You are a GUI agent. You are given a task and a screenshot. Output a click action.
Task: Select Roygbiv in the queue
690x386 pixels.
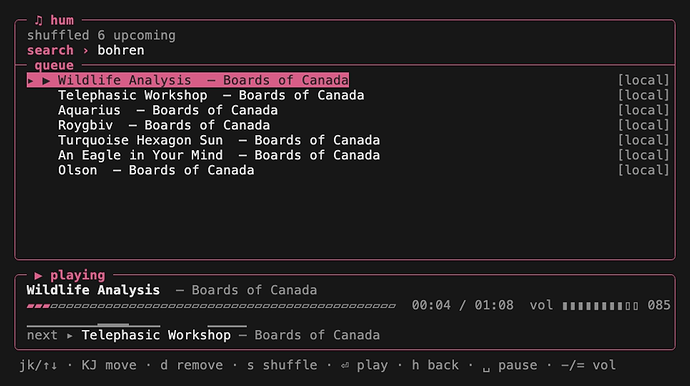tap(164, 125)
